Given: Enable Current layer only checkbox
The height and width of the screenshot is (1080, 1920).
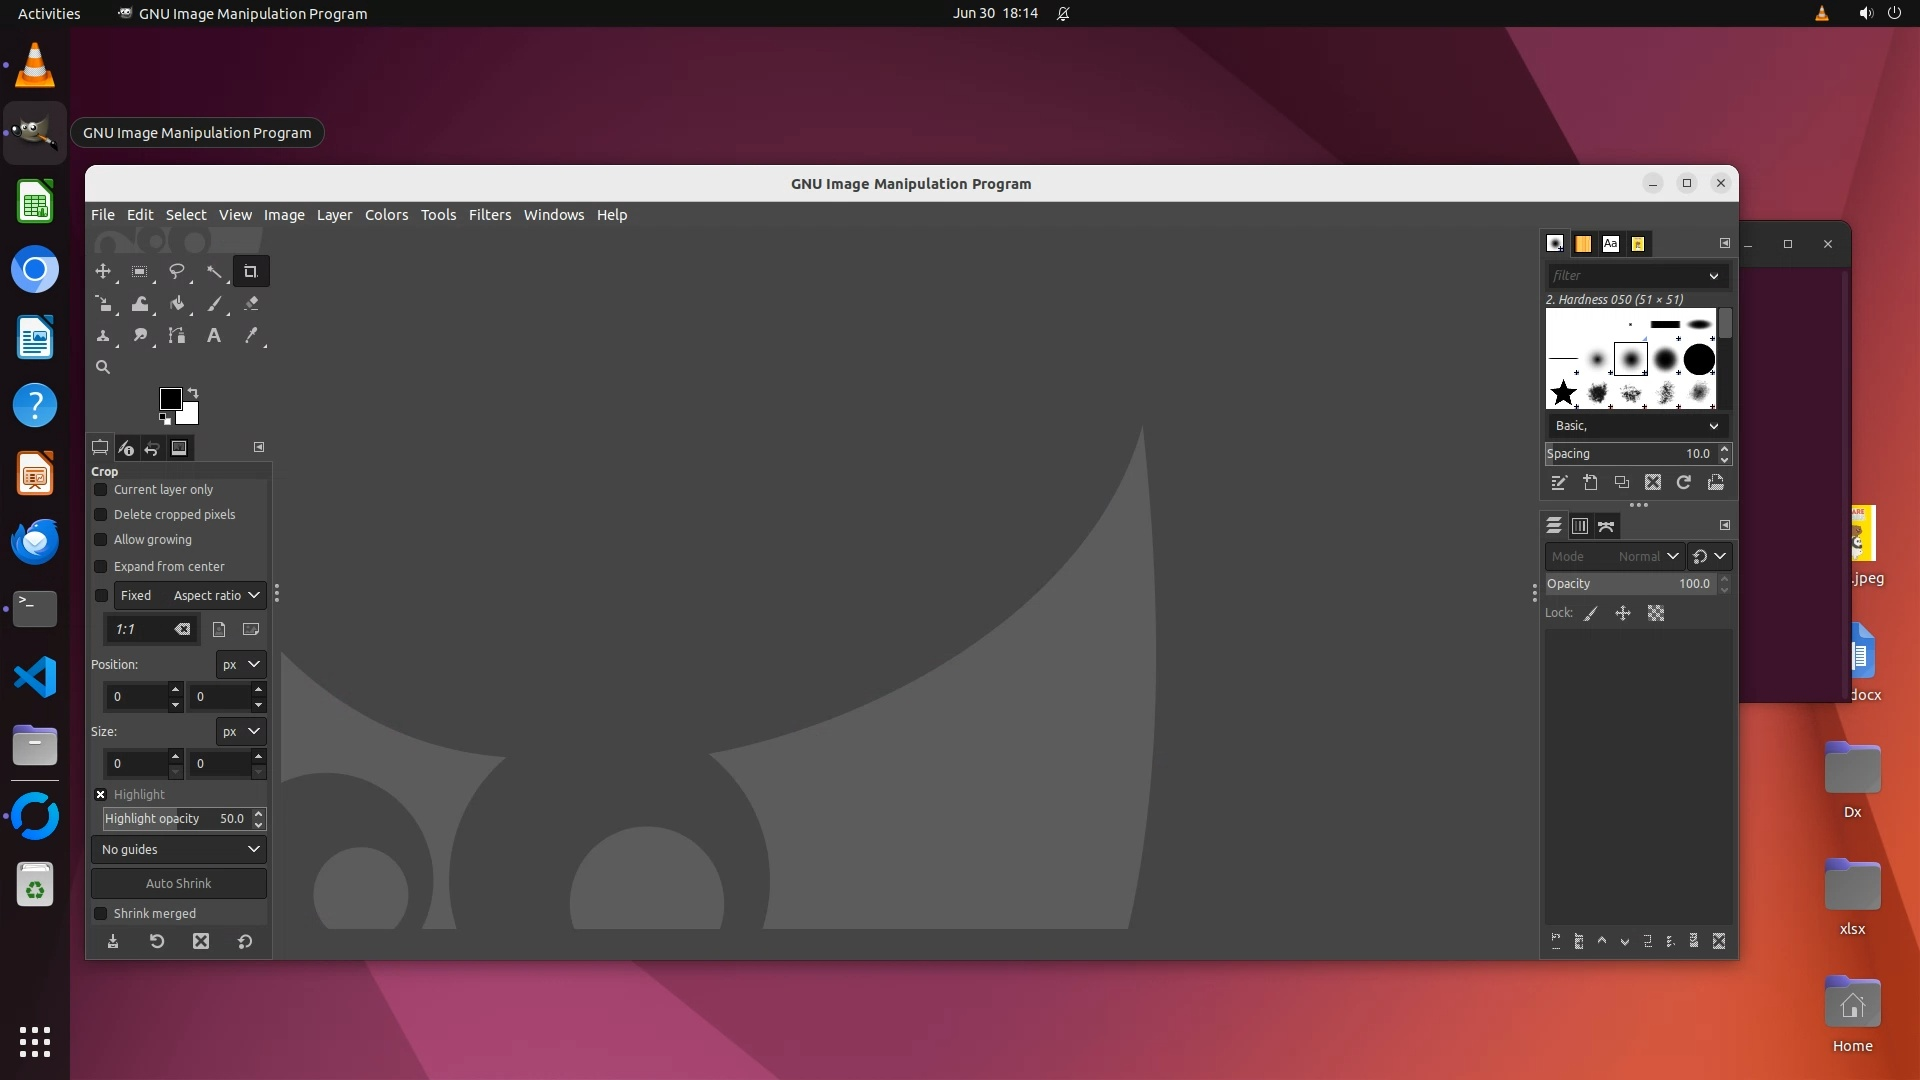Looking at the screenshot, I should point(101,490).
